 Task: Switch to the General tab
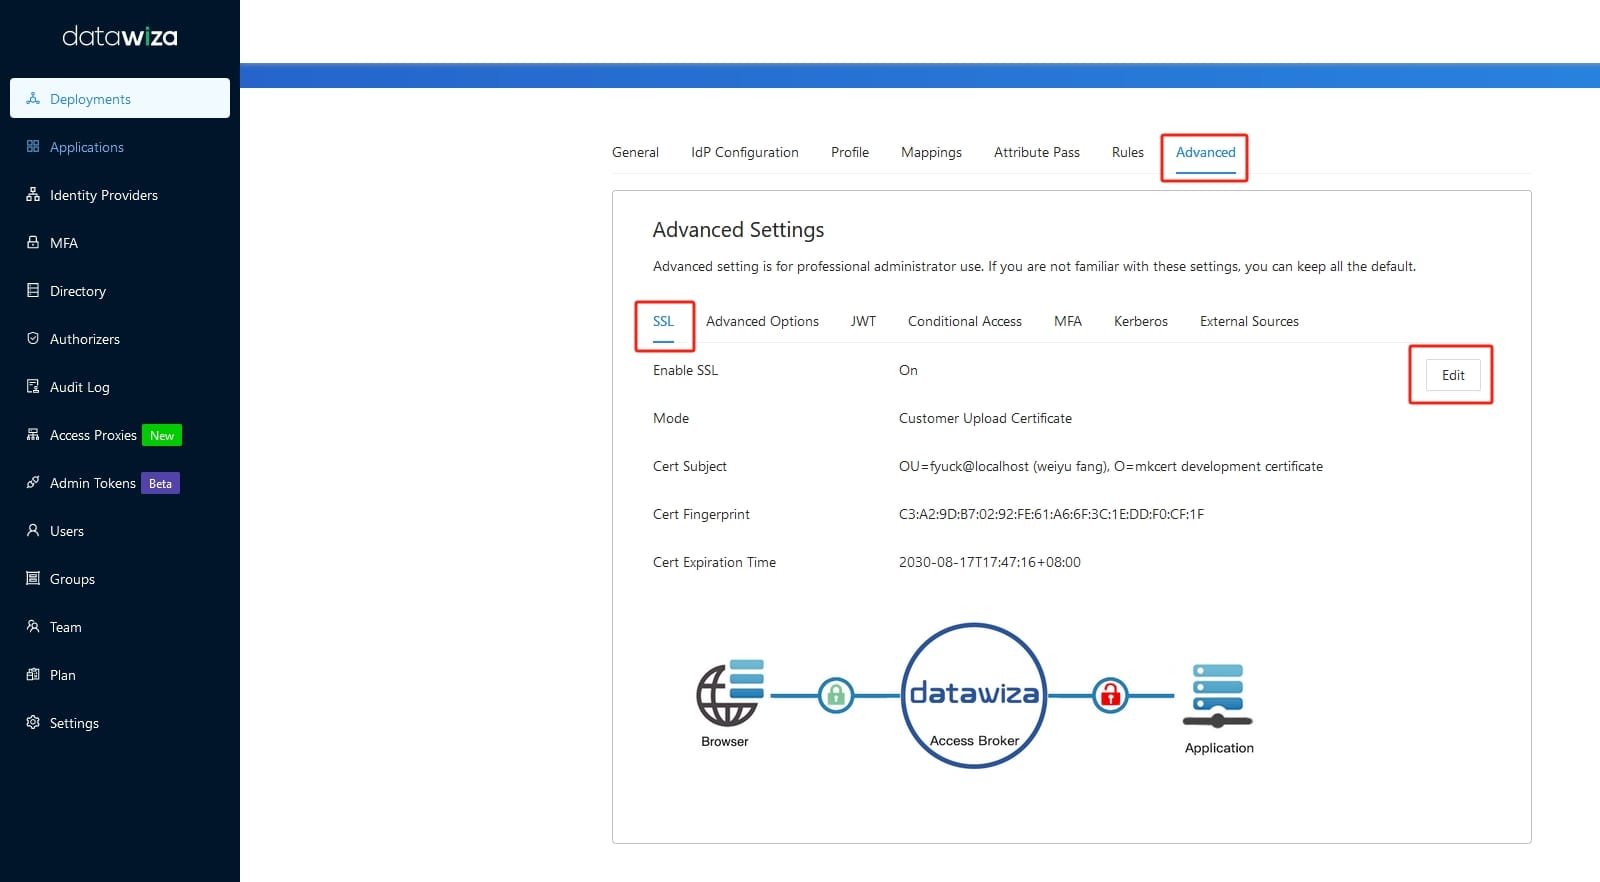[635, 152]
